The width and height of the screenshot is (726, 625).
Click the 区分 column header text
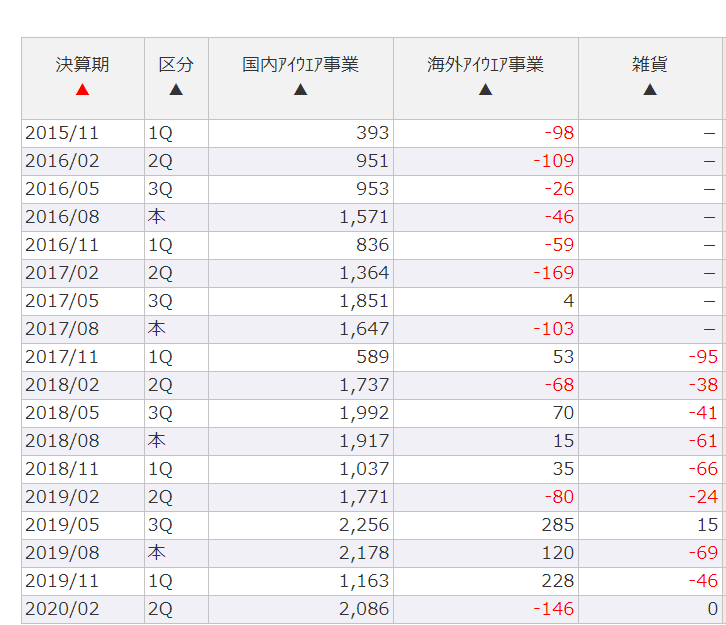pyautogui.click(x=176, y=64)
